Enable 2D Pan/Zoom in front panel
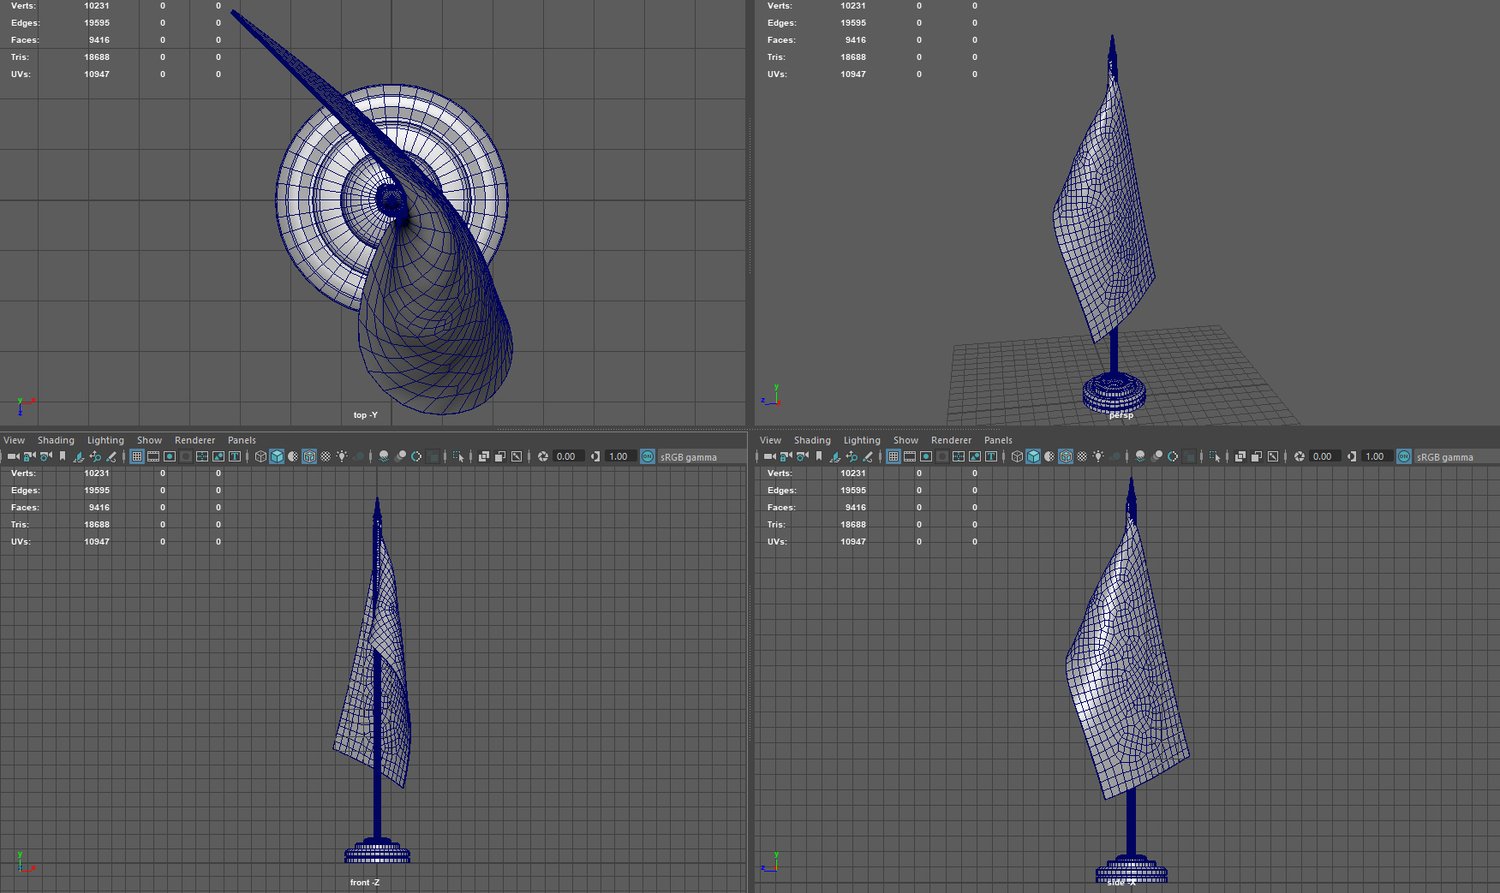 coord(95,457)
